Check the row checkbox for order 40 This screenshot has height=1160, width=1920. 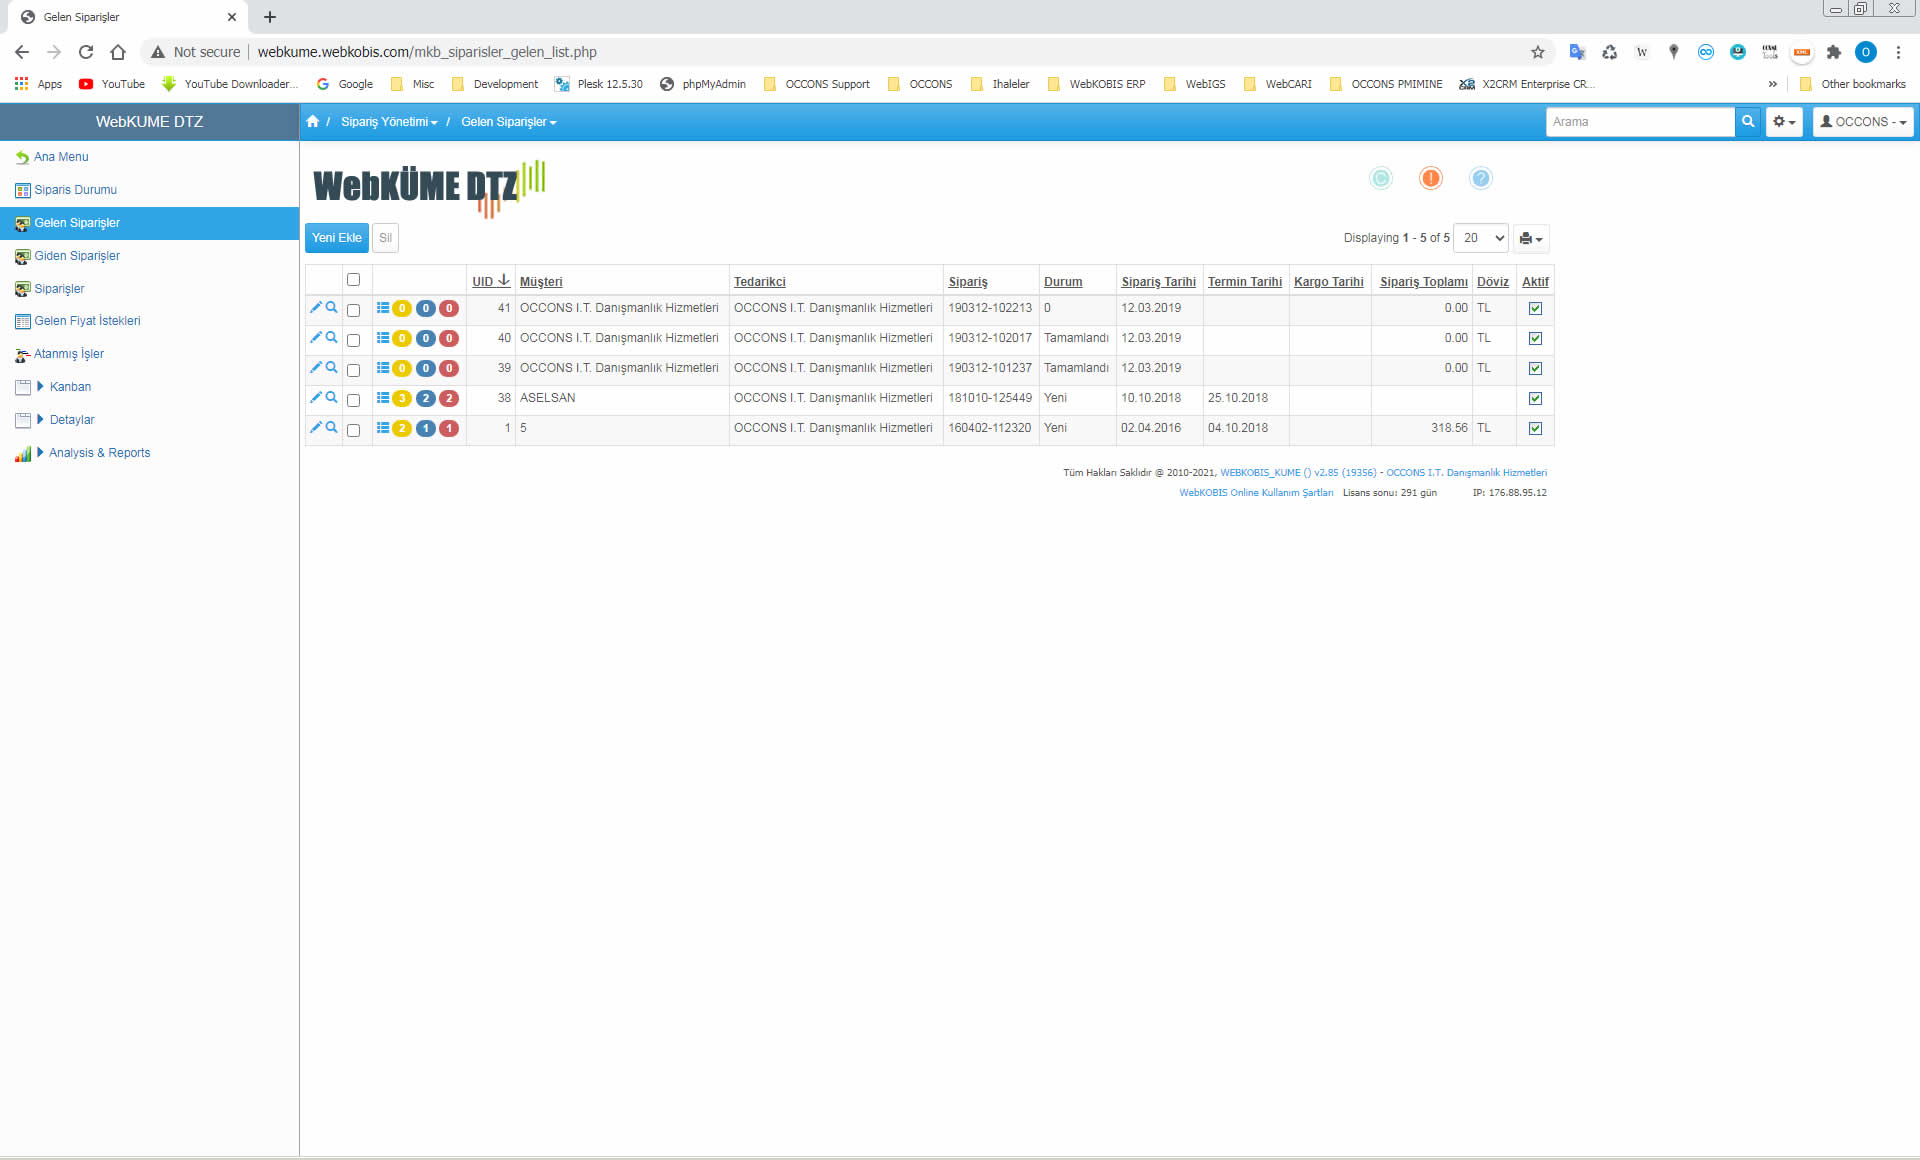click(x=353, y=340)
